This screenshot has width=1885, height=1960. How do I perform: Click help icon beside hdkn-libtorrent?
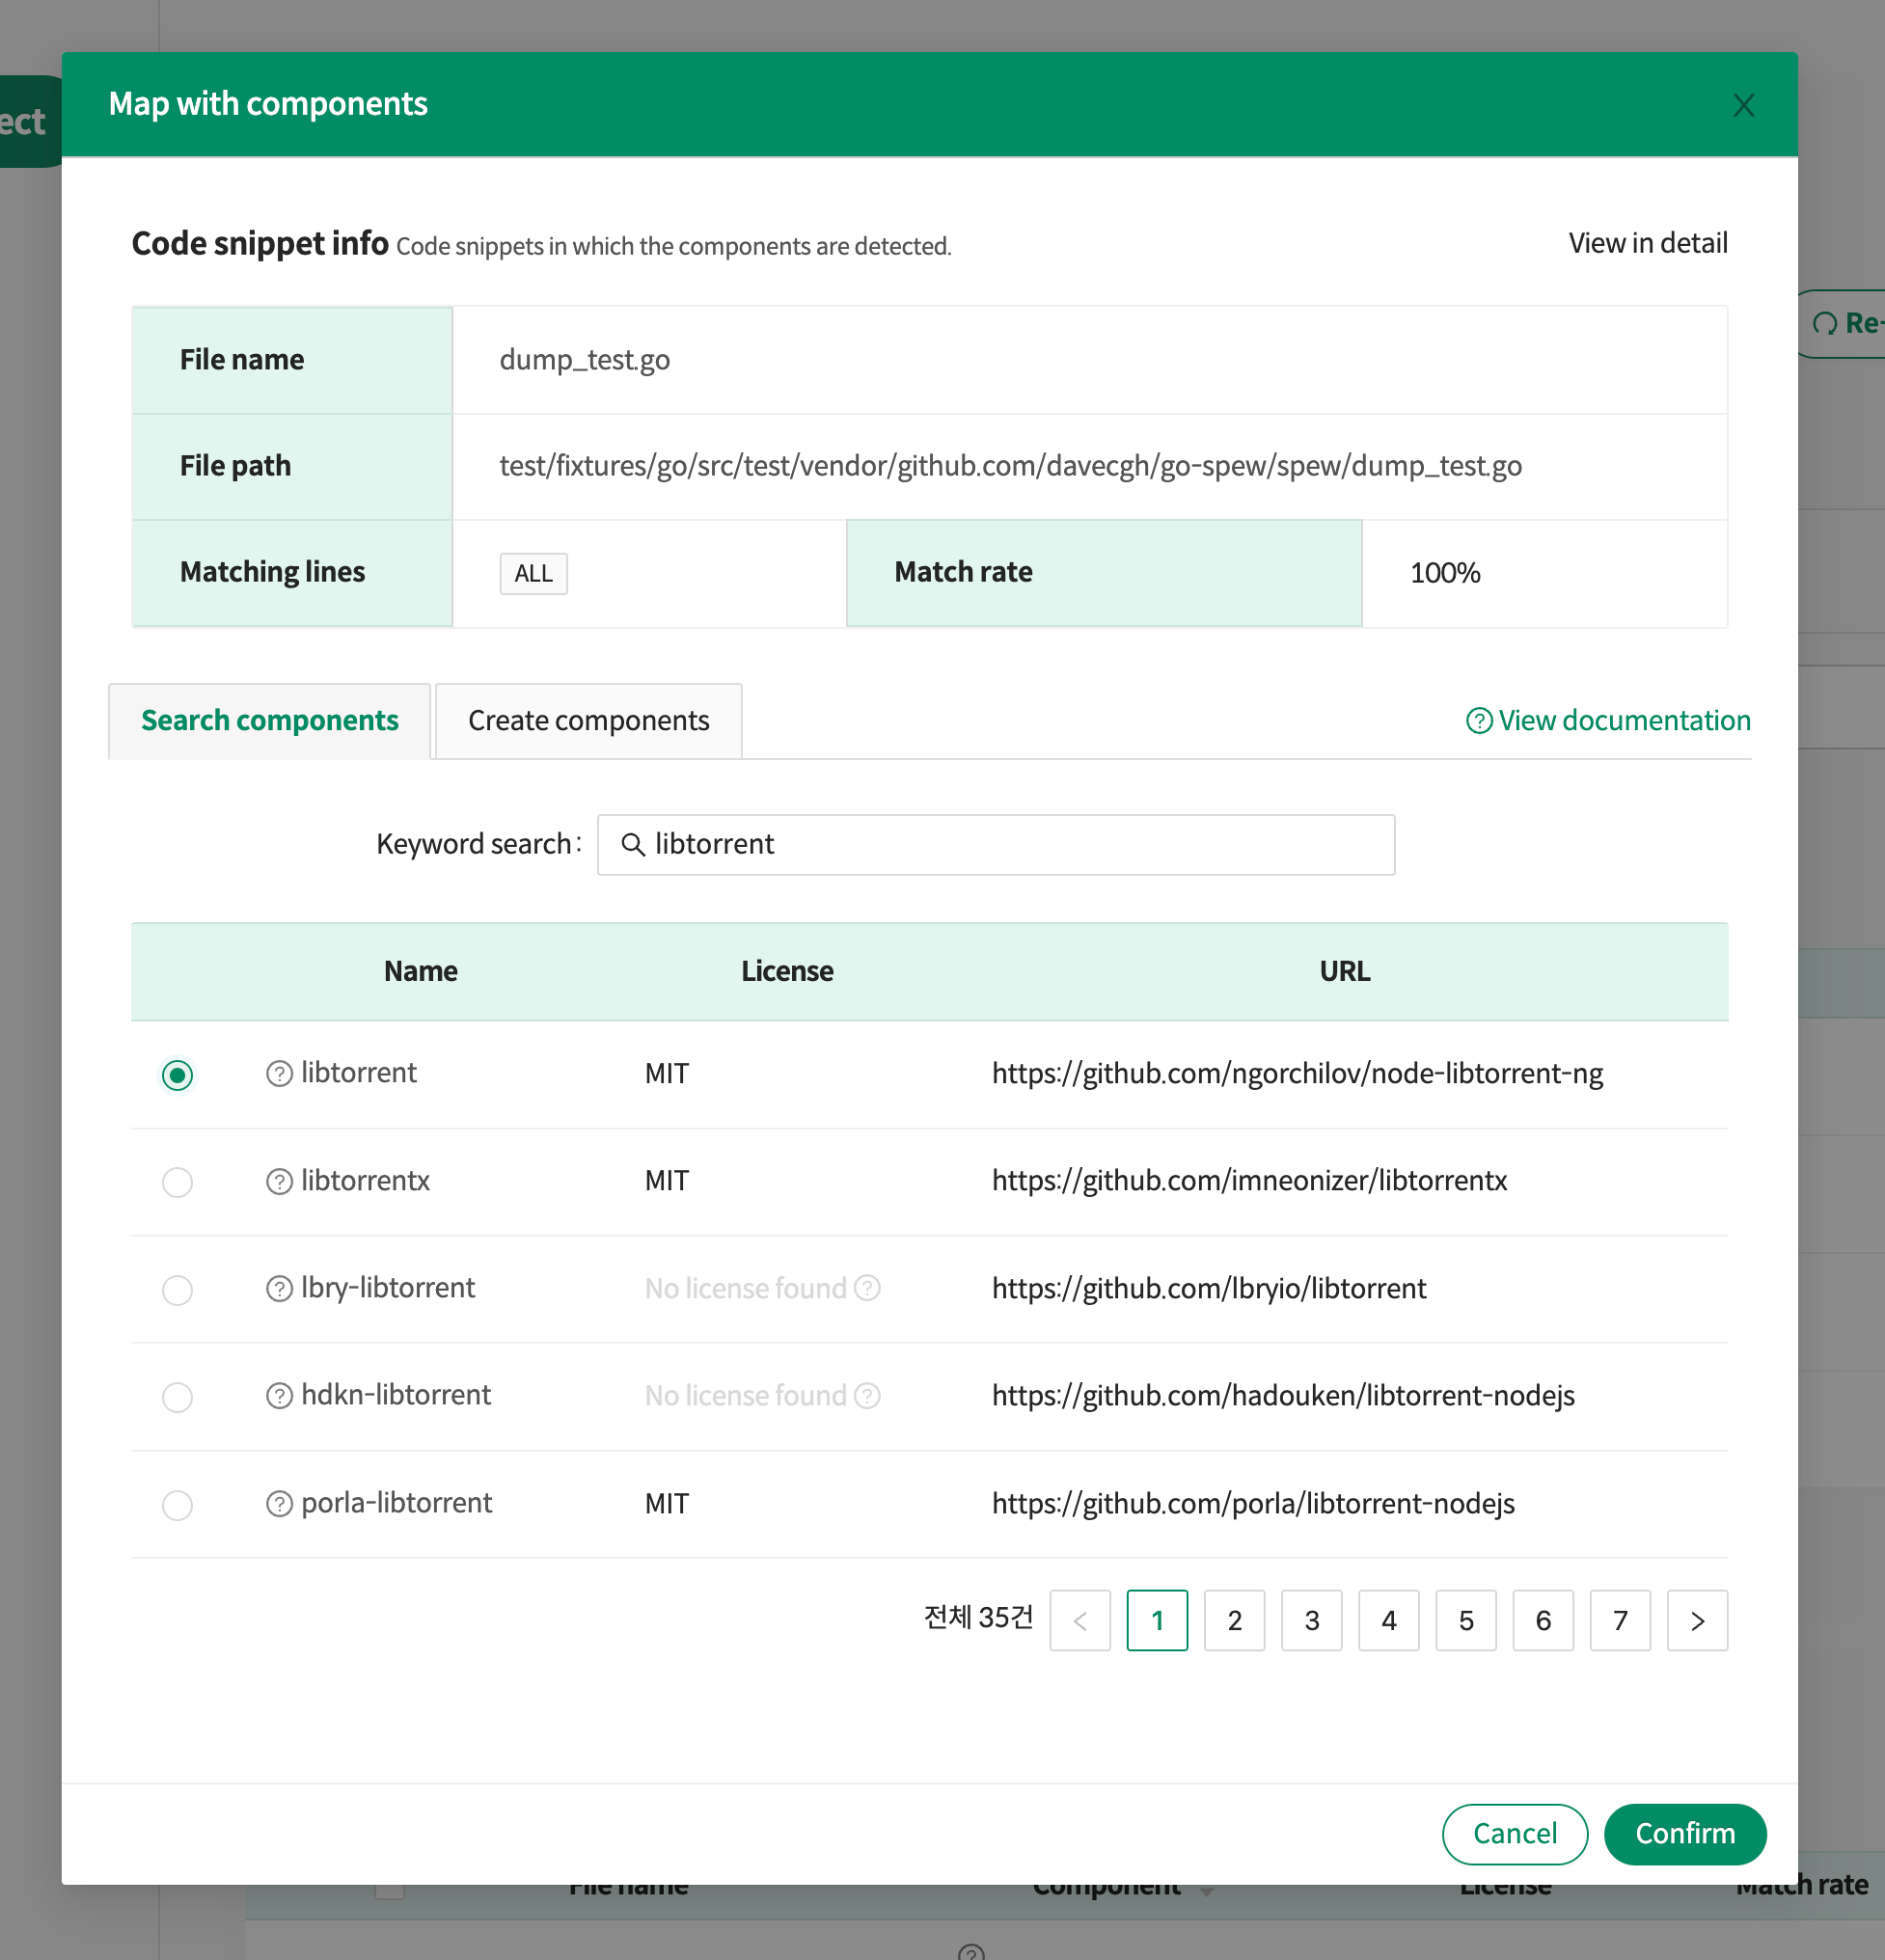tap(279, 1396)
